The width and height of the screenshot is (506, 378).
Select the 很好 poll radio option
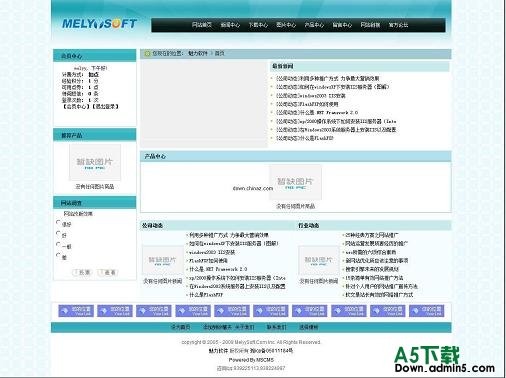point(58,222)
